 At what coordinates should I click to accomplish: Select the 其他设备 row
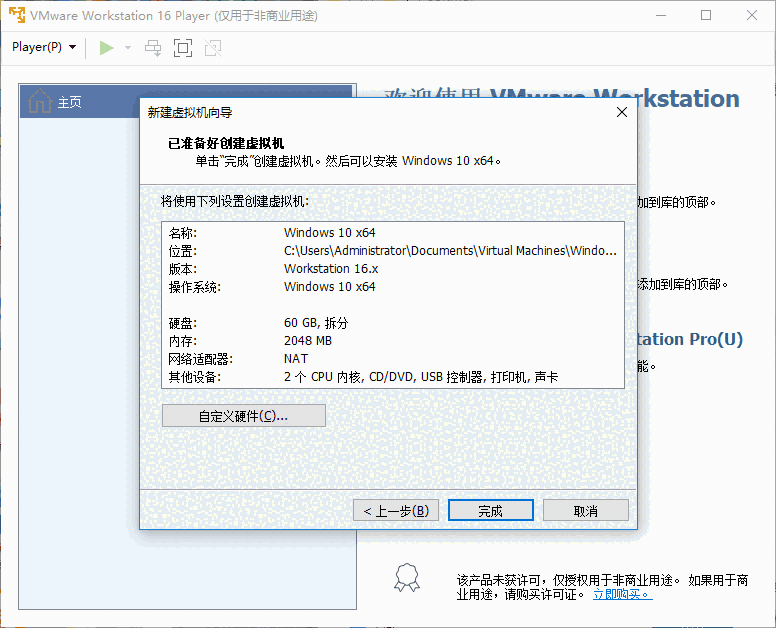coord(392,377)
